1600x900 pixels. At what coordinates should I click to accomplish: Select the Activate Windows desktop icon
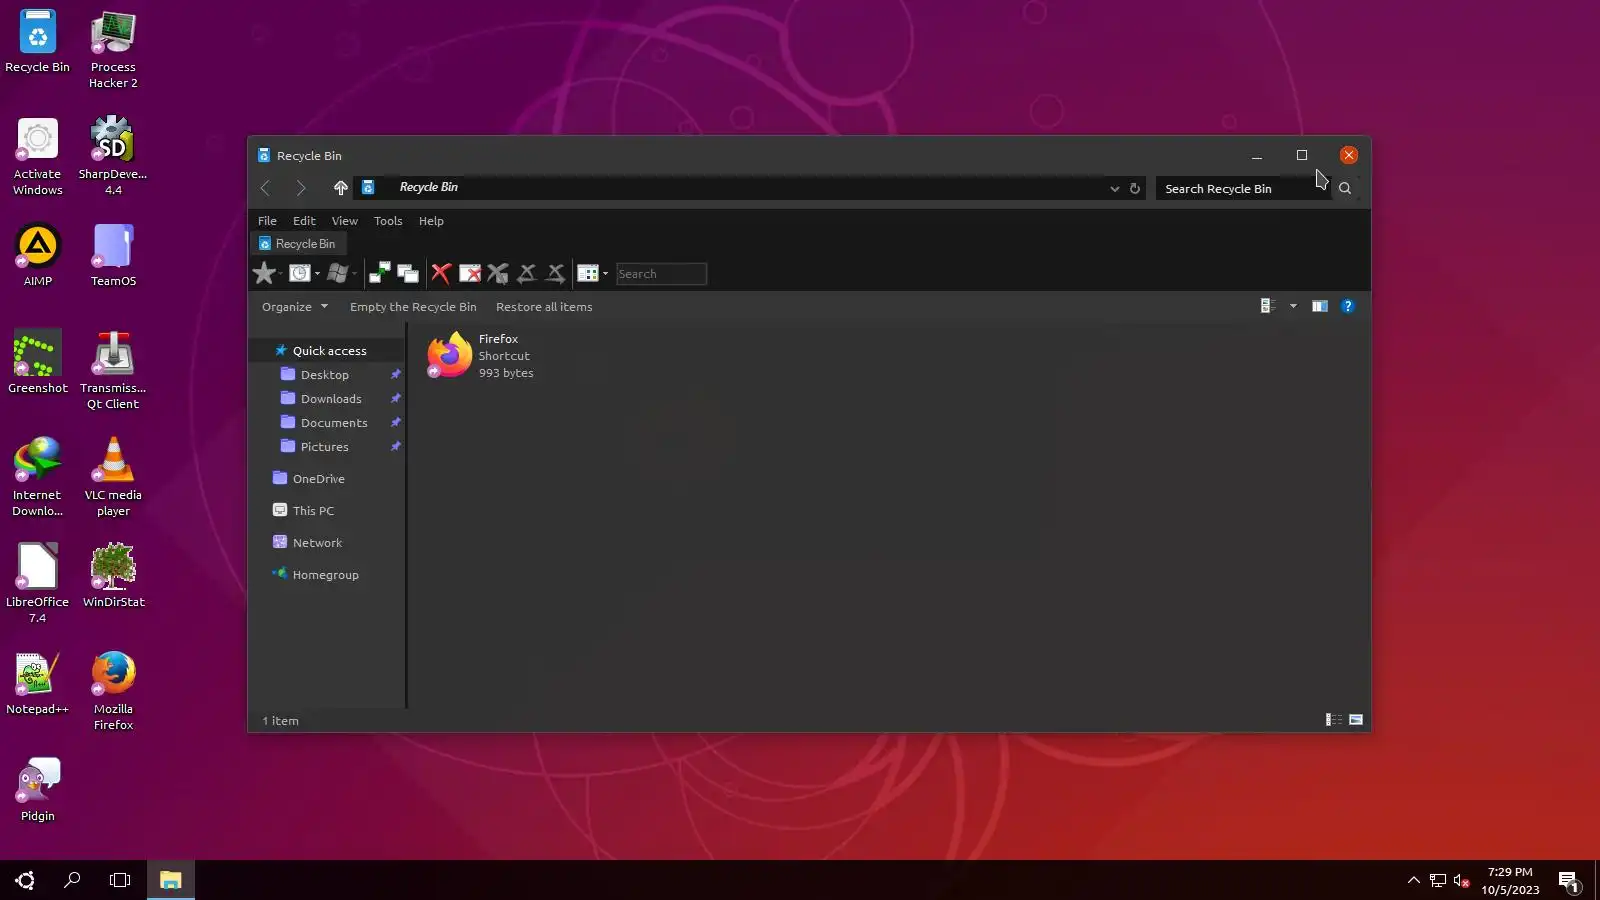(x=38, y=155)
